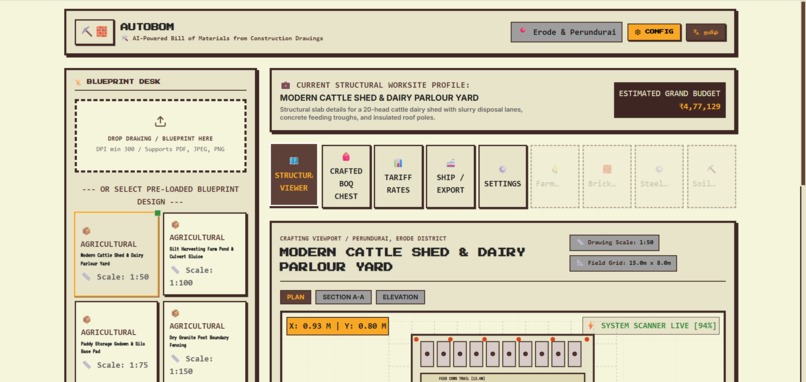Click the brick icon on Brick… slot
This screenshot has height=382, width=806.
[x=607, y=169]
